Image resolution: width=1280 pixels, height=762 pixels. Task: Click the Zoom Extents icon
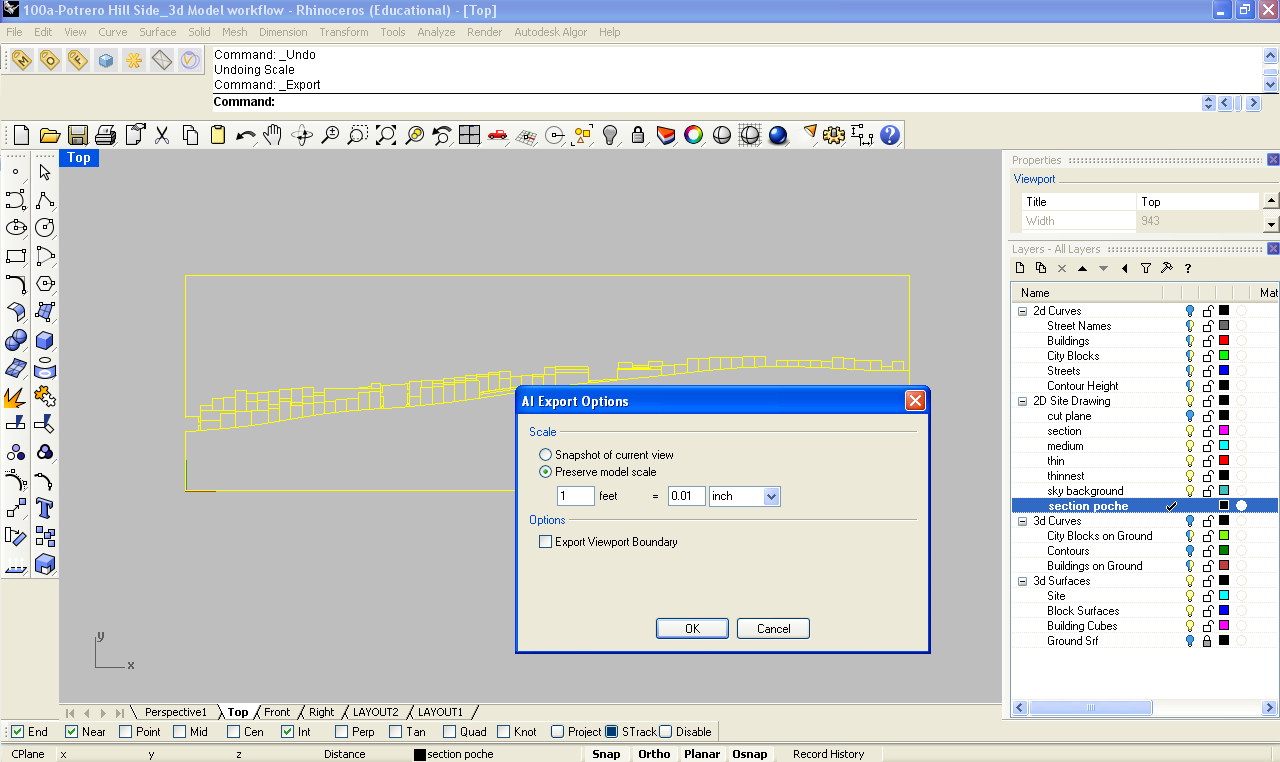385,135
